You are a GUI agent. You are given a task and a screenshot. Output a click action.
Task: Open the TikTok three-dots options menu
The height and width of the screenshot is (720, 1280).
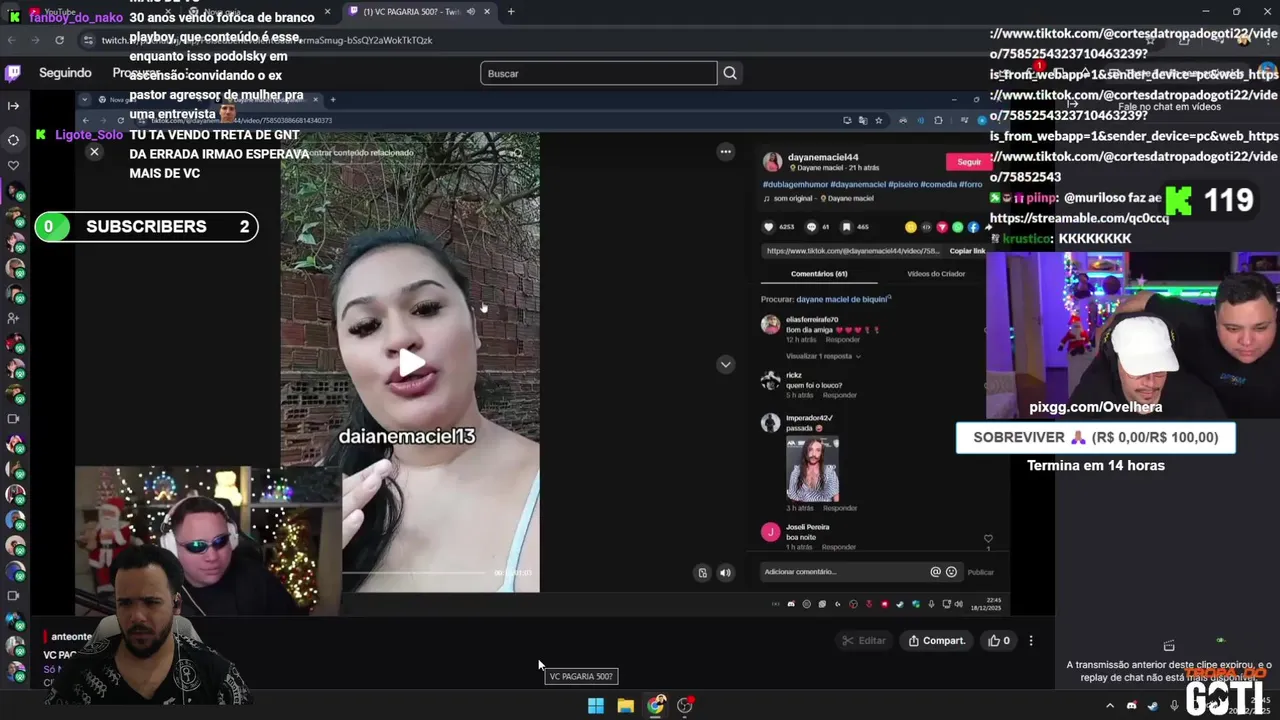tap(726, 151)
